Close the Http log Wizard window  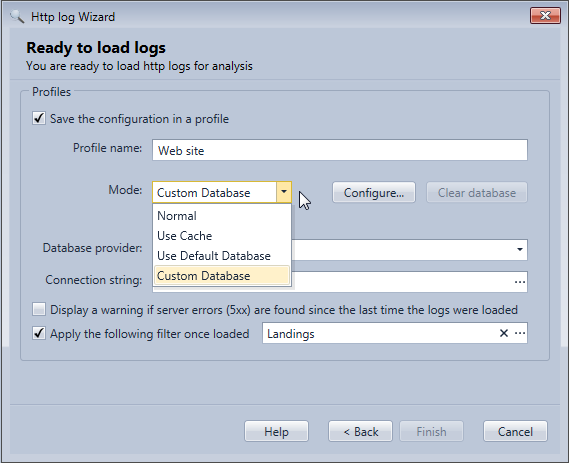(x=545, y=16)
